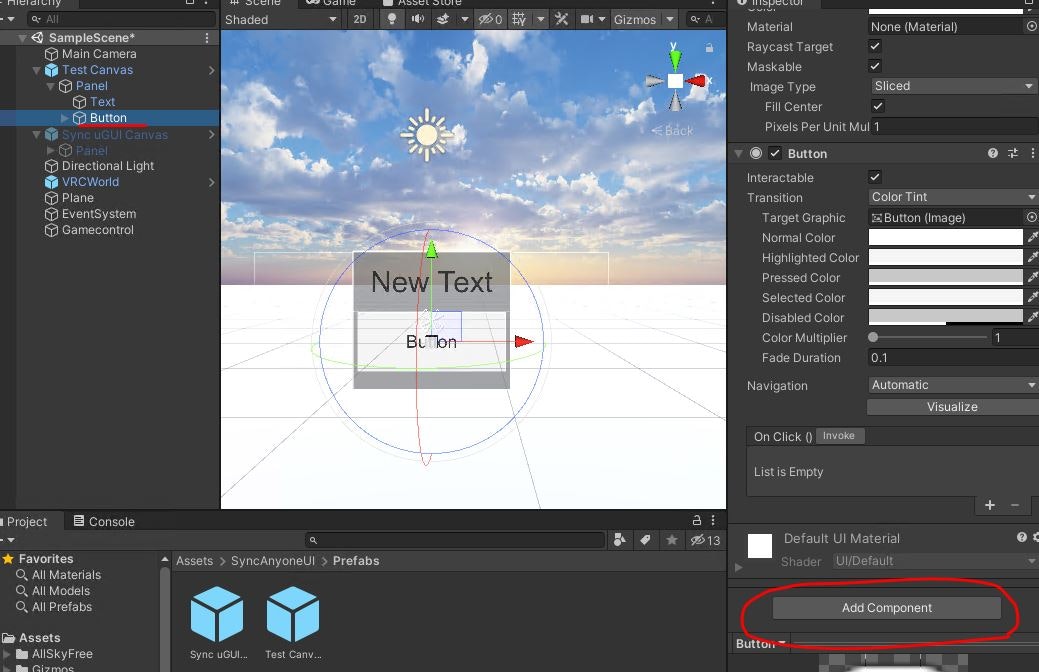Toggle hidden objects visibility counter in Scene
1039x672 pixels.
491,19
